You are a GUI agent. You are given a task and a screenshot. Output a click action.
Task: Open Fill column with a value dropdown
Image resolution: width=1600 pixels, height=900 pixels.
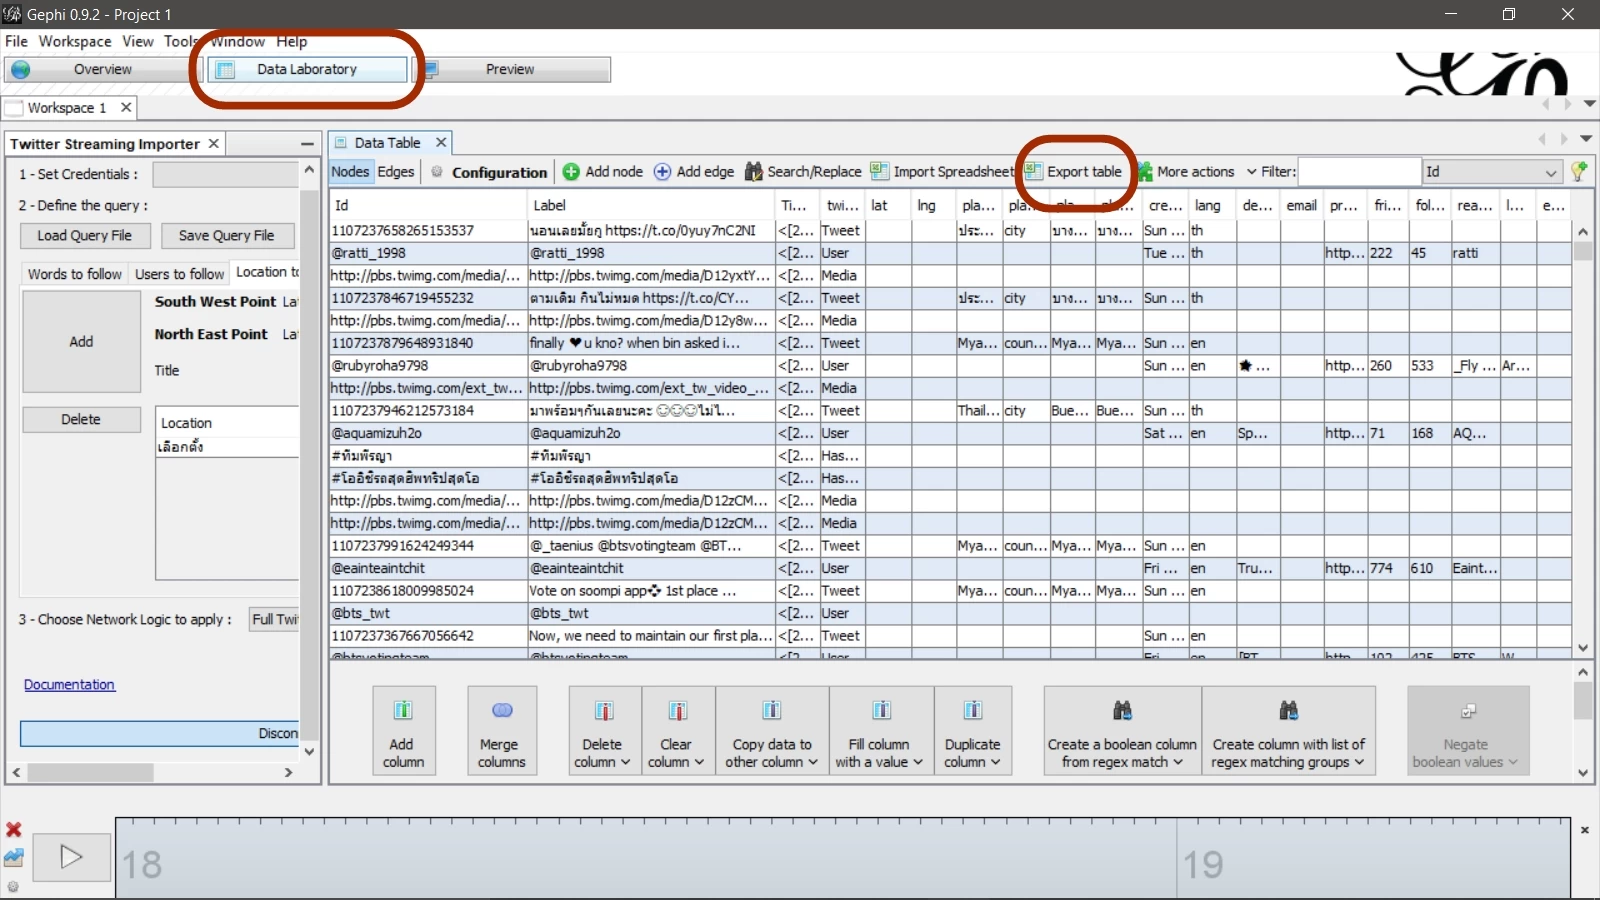[880, 730]
